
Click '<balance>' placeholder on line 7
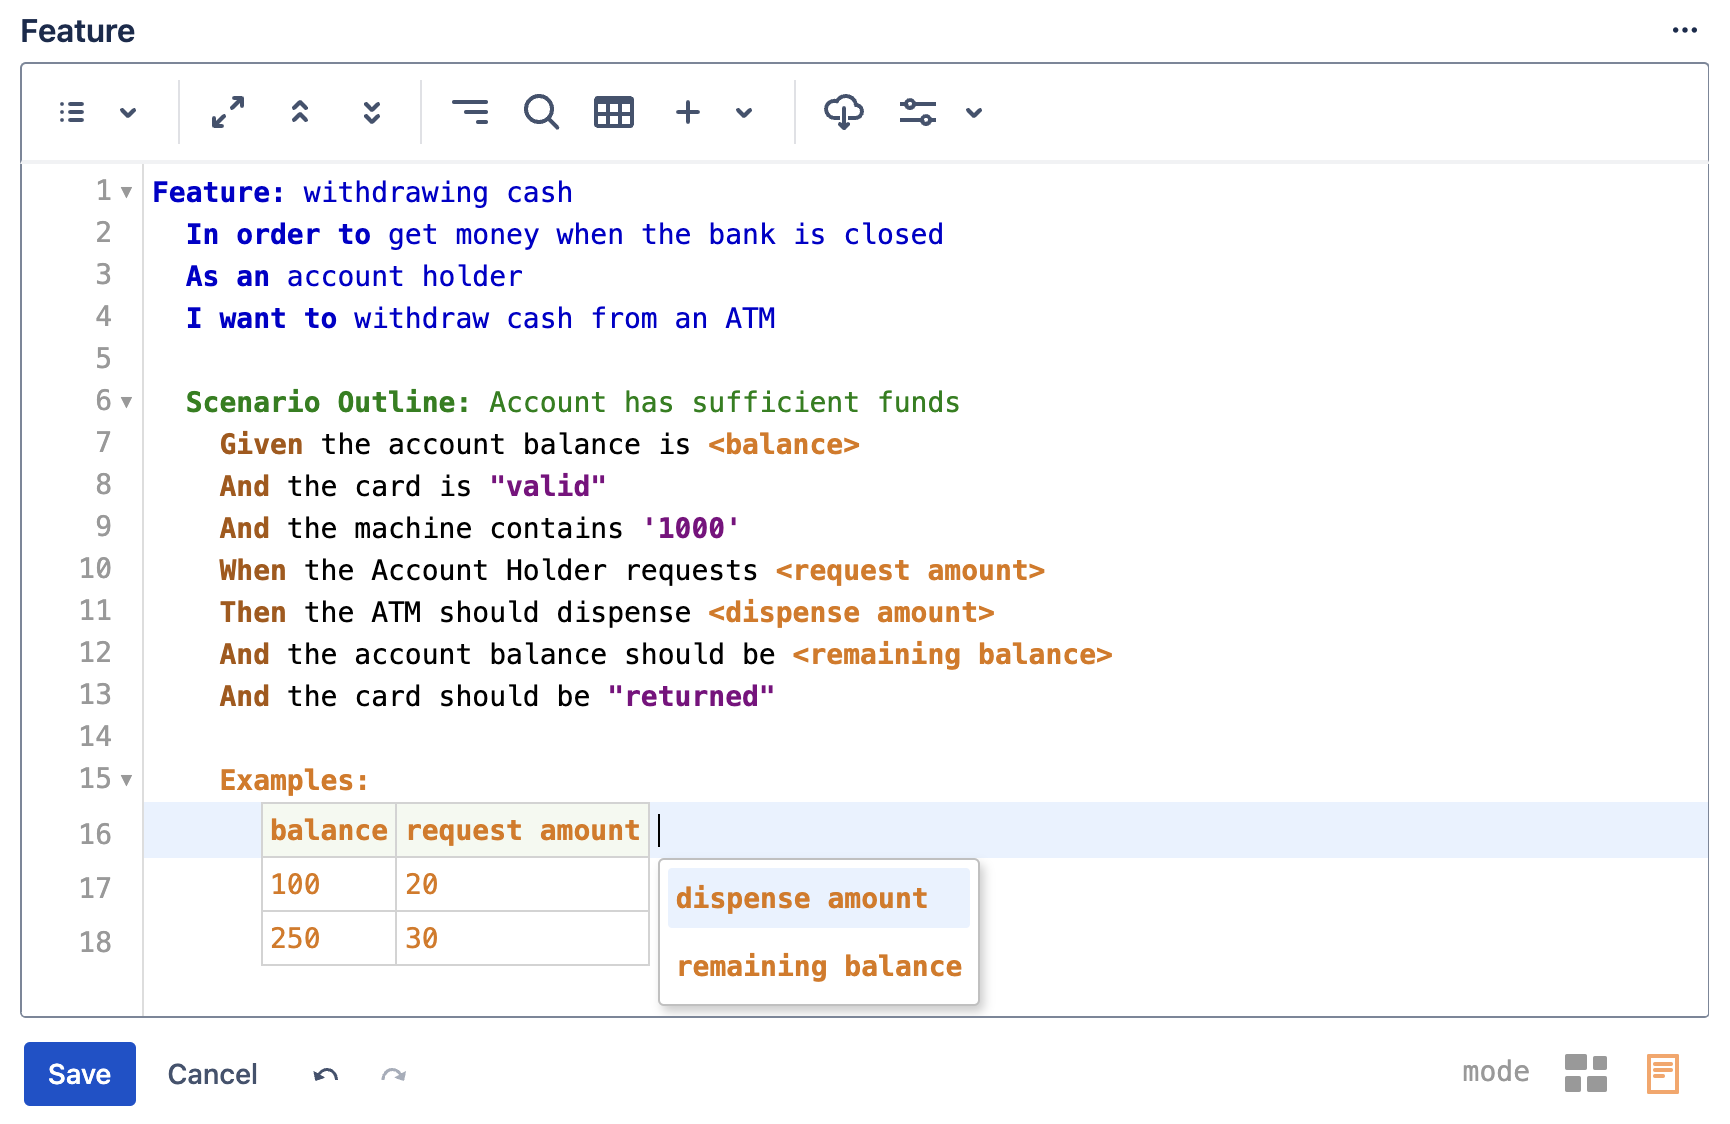(784, 444)
